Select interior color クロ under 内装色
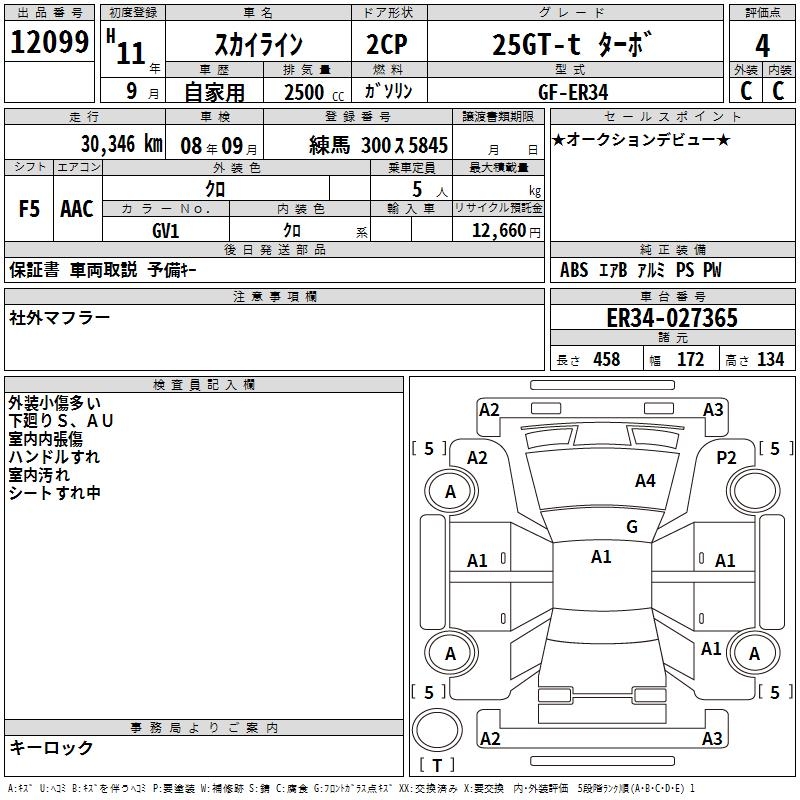800x800 pixels. point(292,231)
